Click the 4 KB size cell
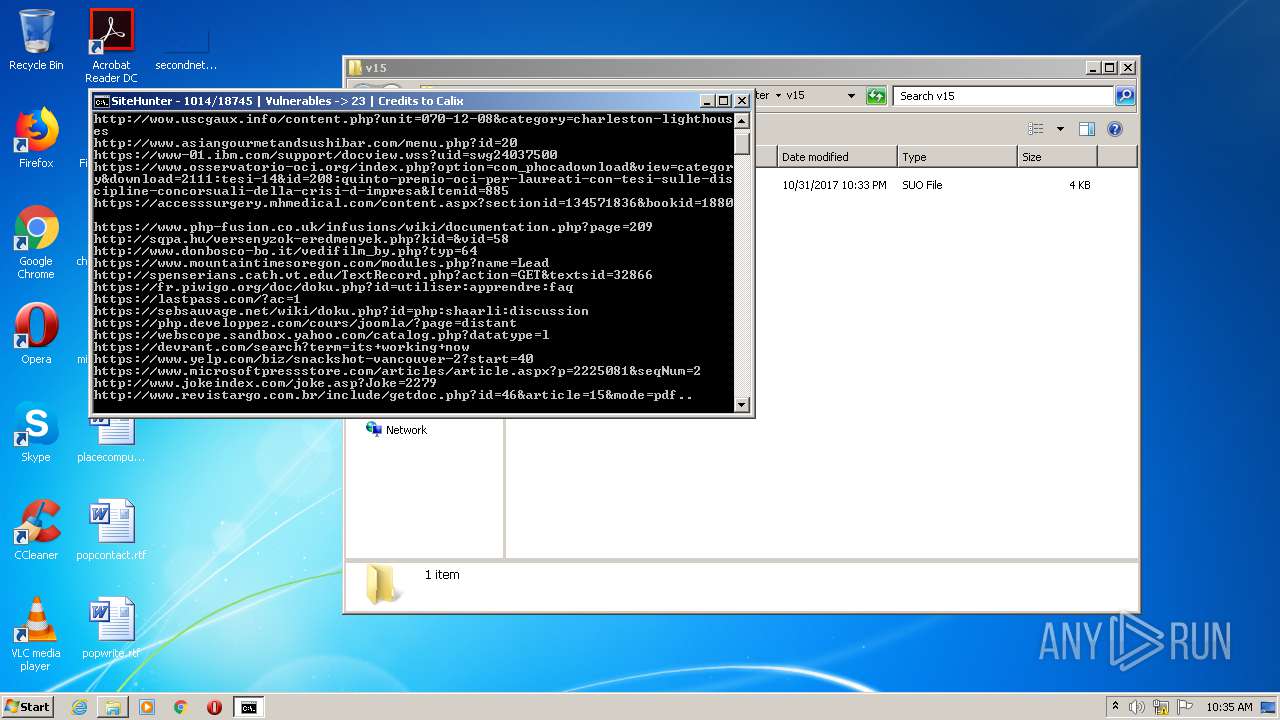The width and height of the screenshot is (1280, 720). point(1079,185)
